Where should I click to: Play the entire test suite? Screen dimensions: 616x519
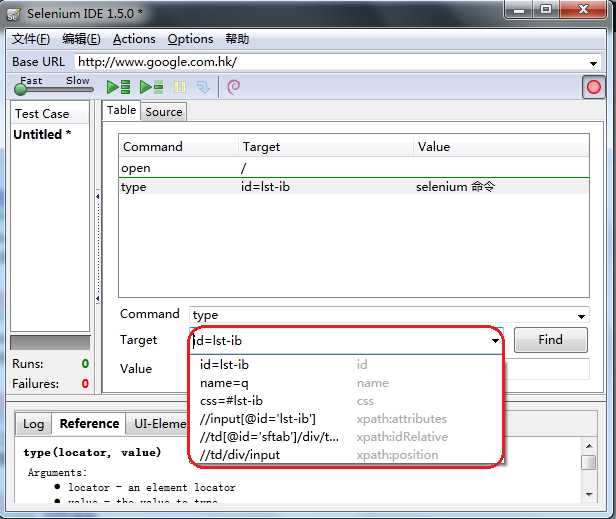(x=118, y=86)
